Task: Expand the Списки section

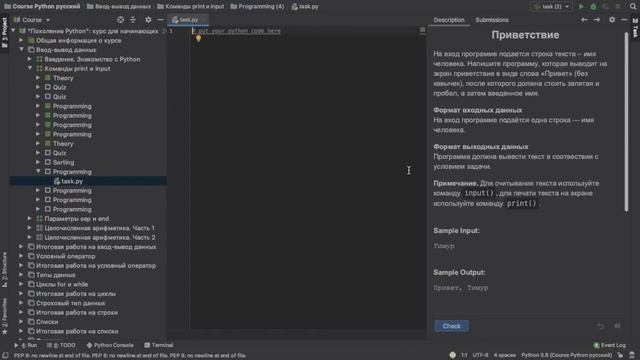Action: click(x=21, y=322)
